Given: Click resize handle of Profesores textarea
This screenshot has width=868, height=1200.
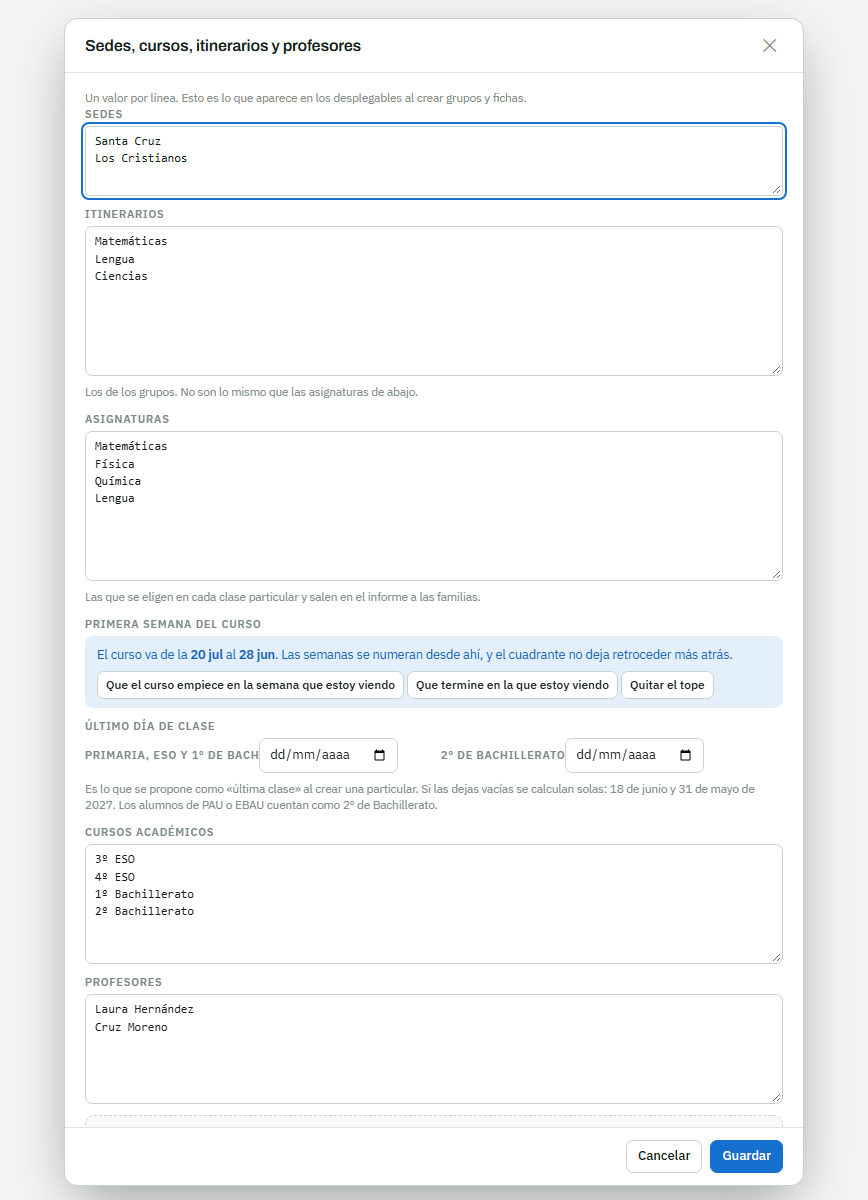Looking at the screenshot, I should (x=775, y=1096).
